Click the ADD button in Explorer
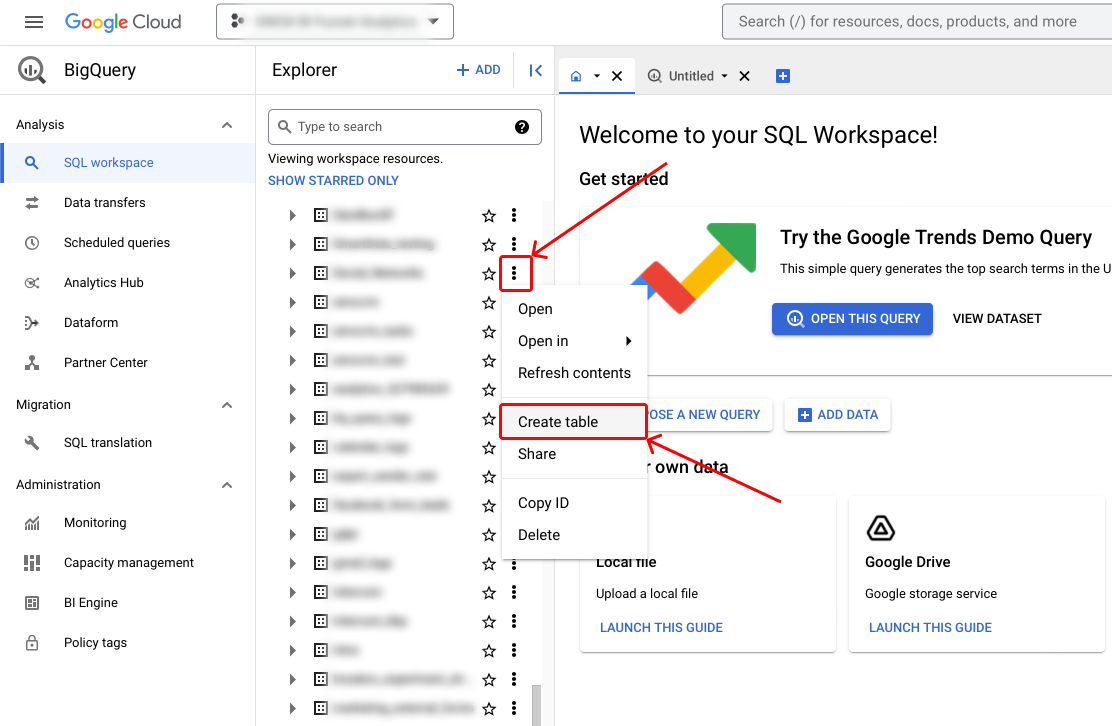This screenshot has height=726, width=1112. (479, 69)
